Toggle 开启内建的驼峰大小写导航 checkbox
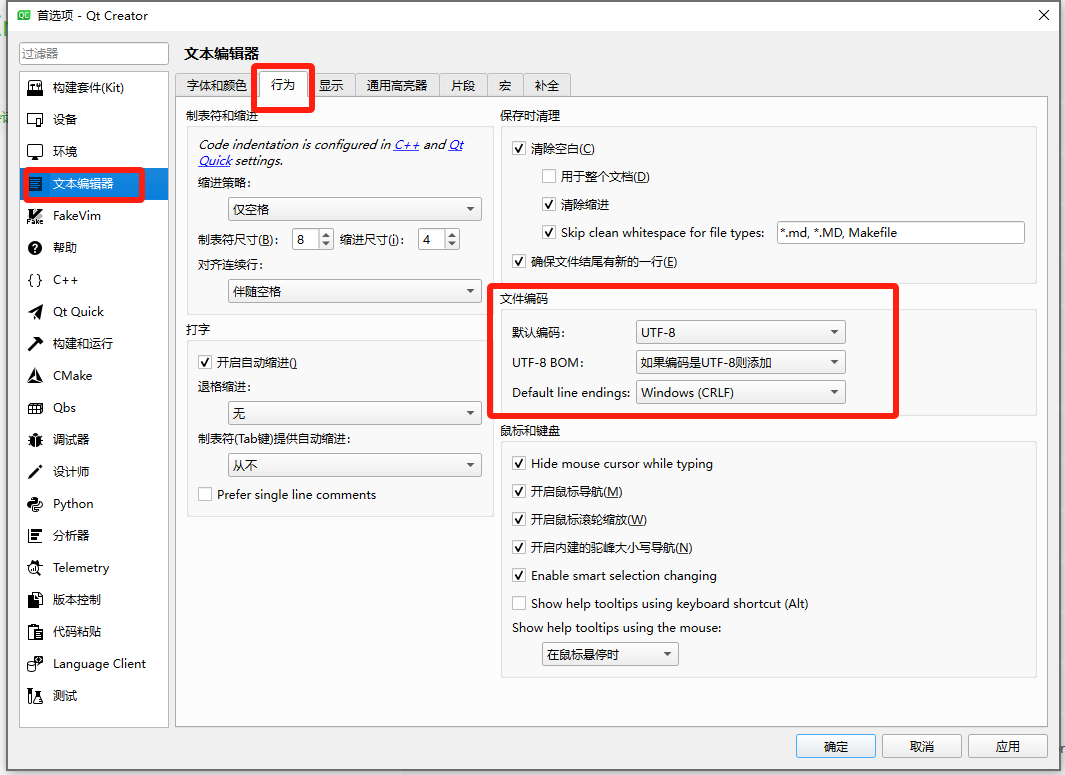 (x=519, y=547)
